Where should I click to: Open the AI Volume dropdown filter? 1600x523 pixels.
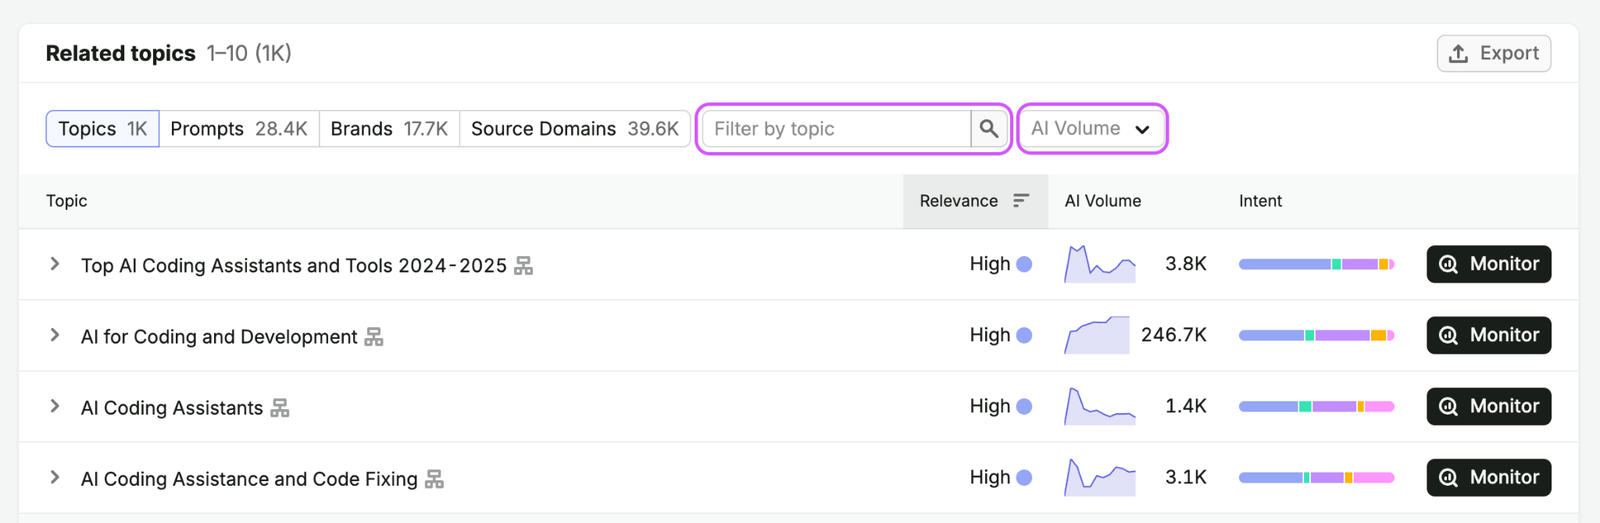[1092, 129]
